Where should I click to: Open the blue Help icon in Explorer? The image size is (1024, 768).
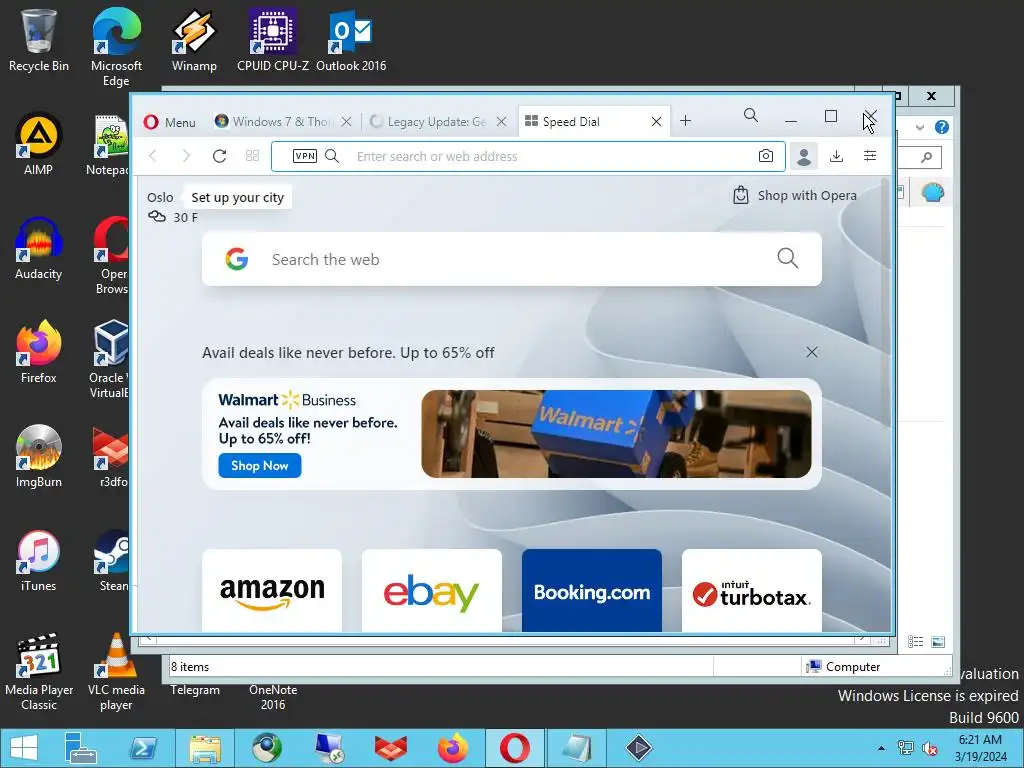tap(941, 127)
